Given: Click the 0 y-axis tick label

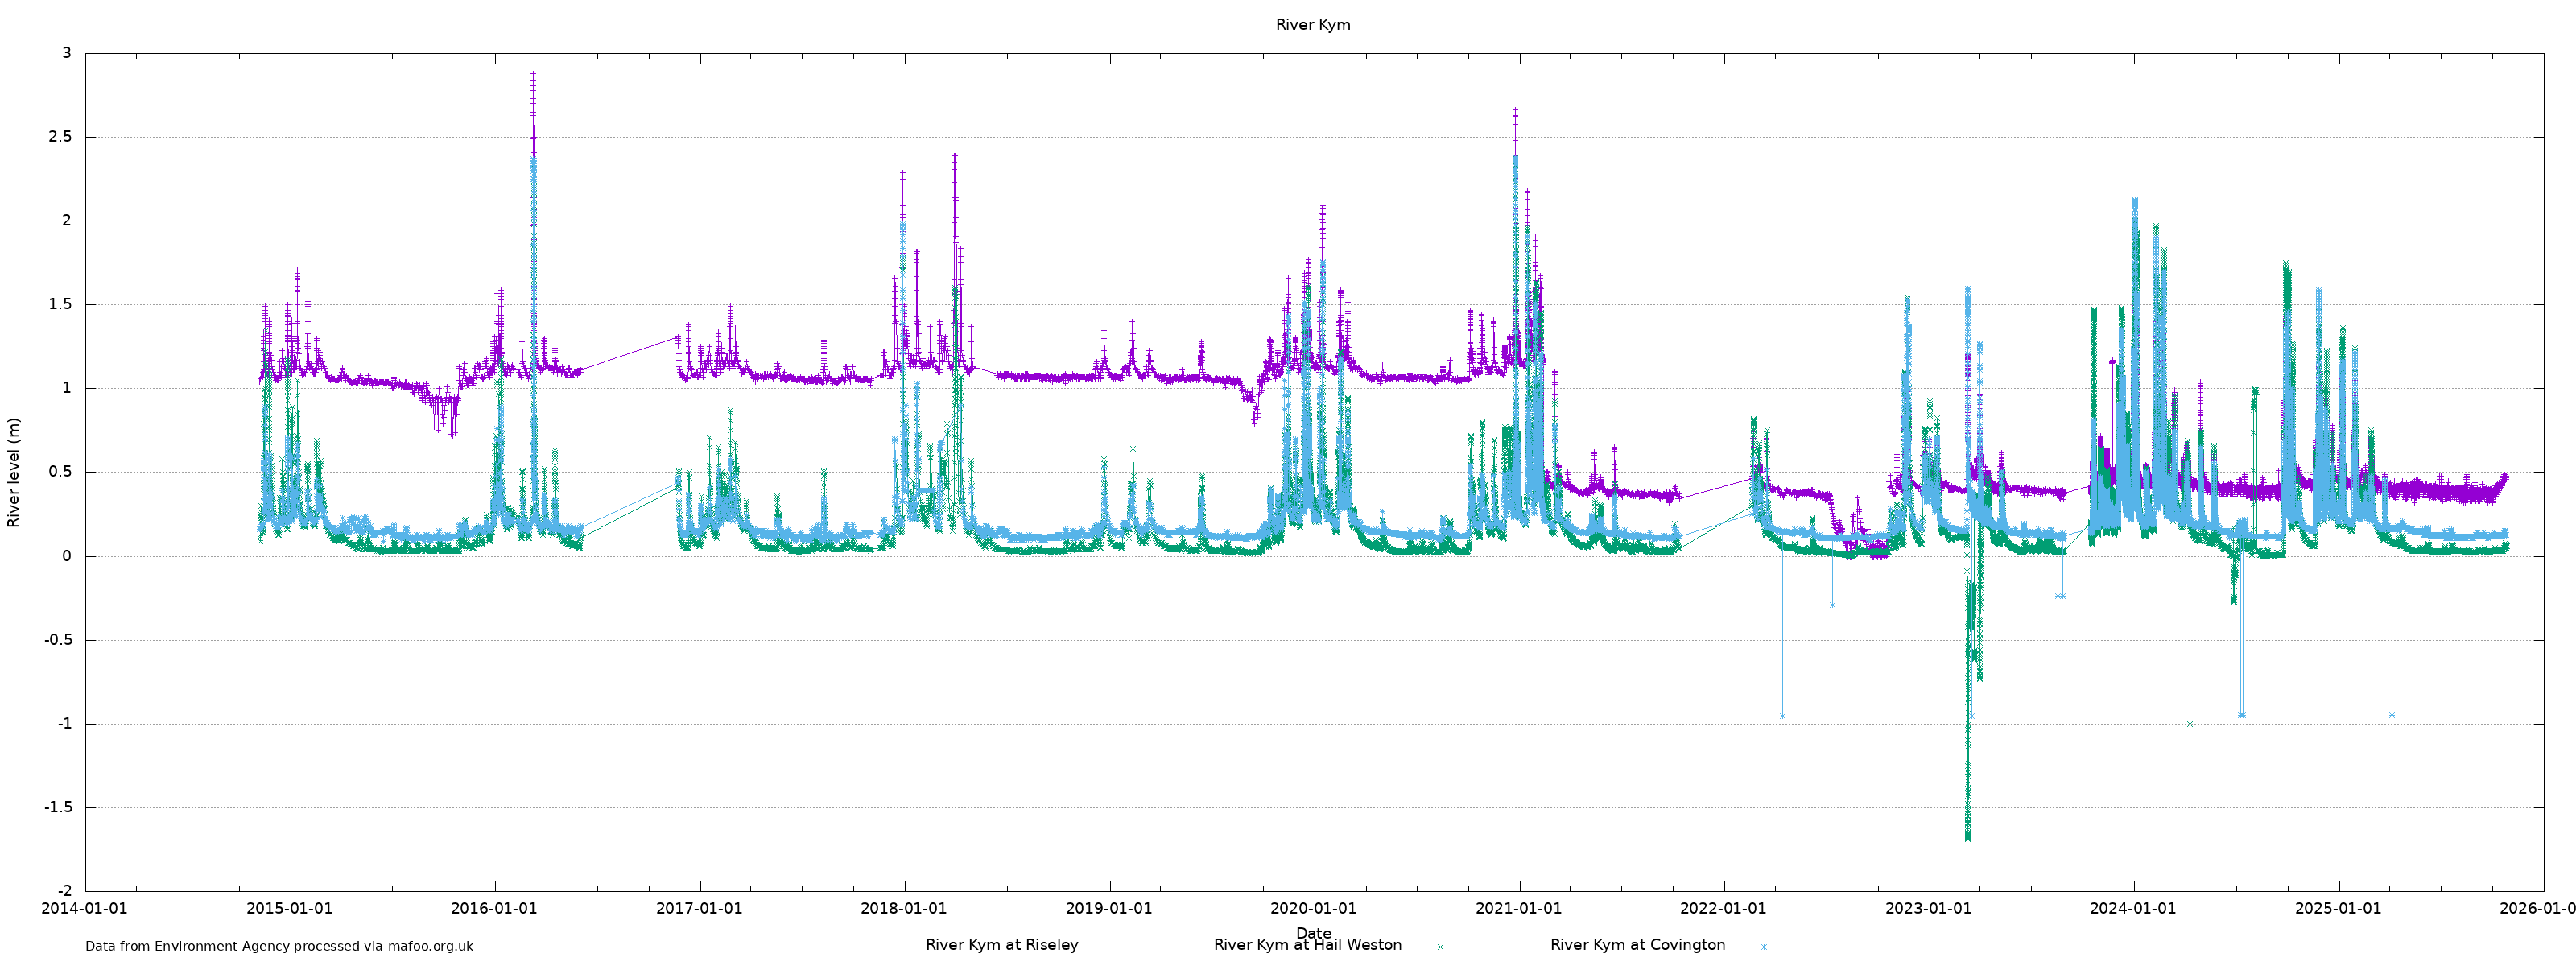Looking at the screenshot, I should (67, 556).
